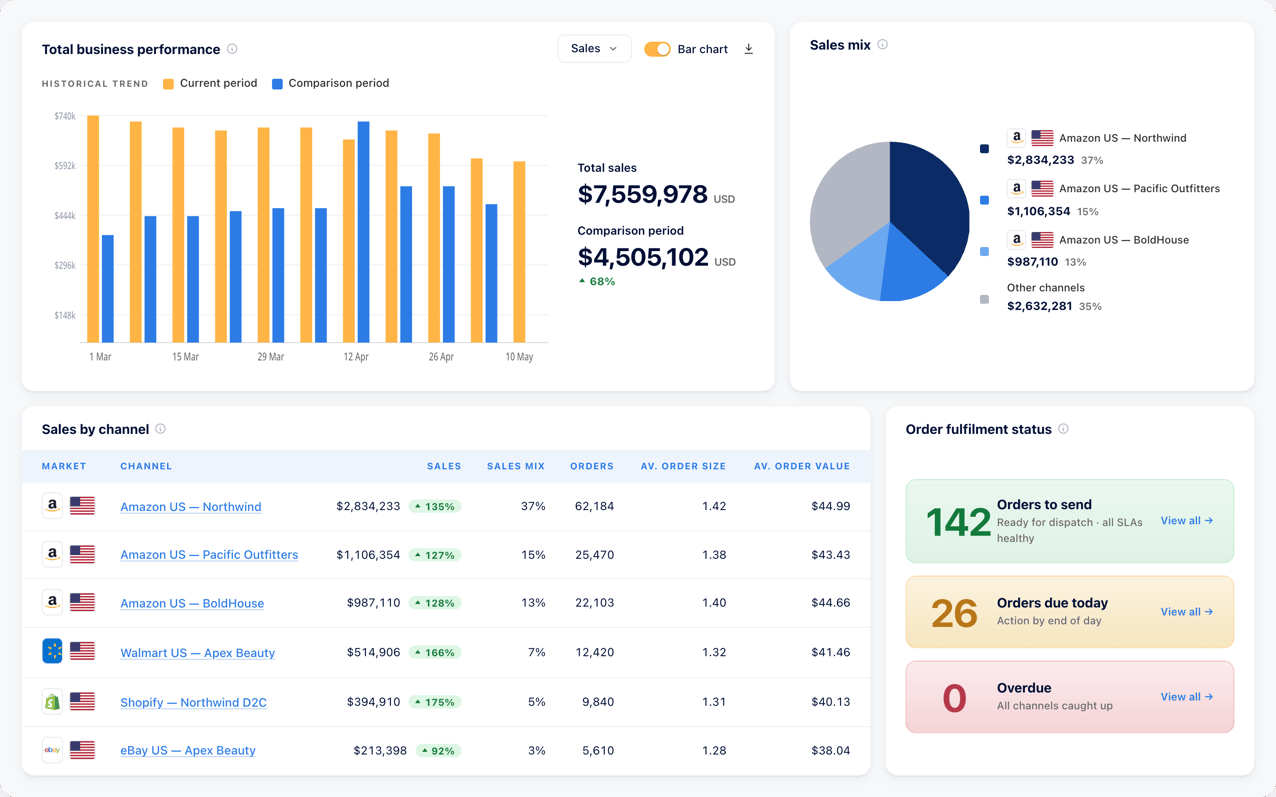The width and height of the screenshot is (1276, 797).
Task: Click the 166% growth badge
Action: pyautogui.click(x=435, y=653)
